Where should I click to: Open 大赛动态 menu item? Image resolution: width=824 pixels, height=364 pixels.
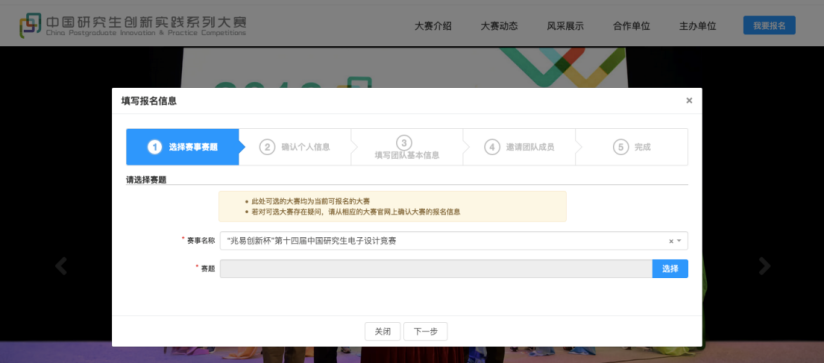499,26
